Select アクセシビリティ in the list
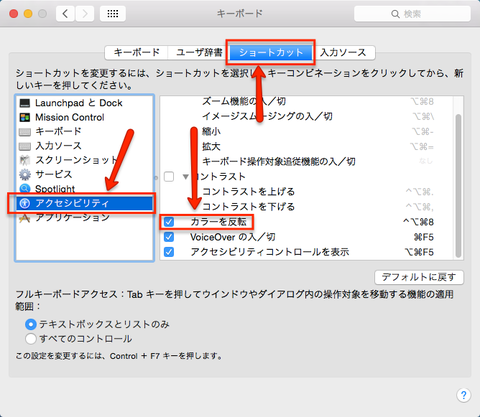Image resolution: width=480 pixels, height=417 pixels. (x=84, y=203)
